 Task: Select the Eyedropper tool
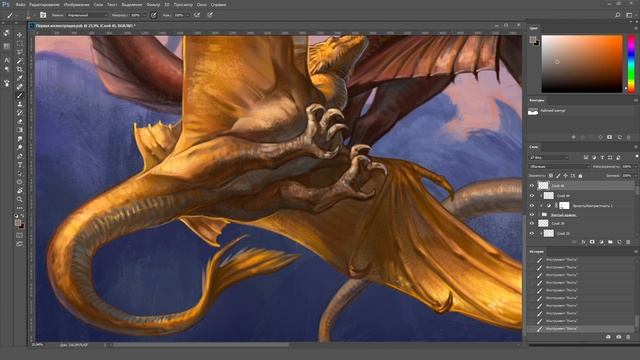coord(20,78)
